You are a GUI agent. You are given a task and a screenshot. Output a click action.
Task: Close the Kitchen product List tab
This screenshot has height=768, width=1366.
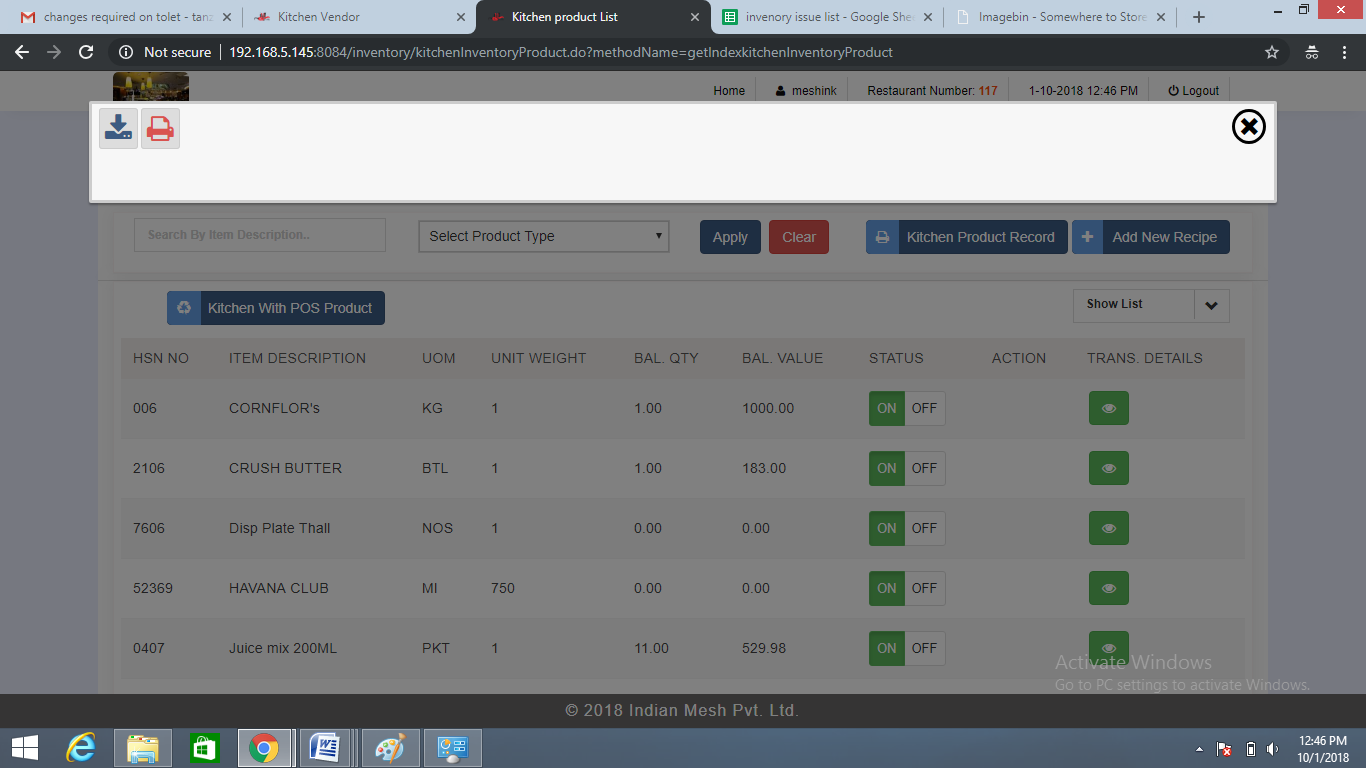694,18
